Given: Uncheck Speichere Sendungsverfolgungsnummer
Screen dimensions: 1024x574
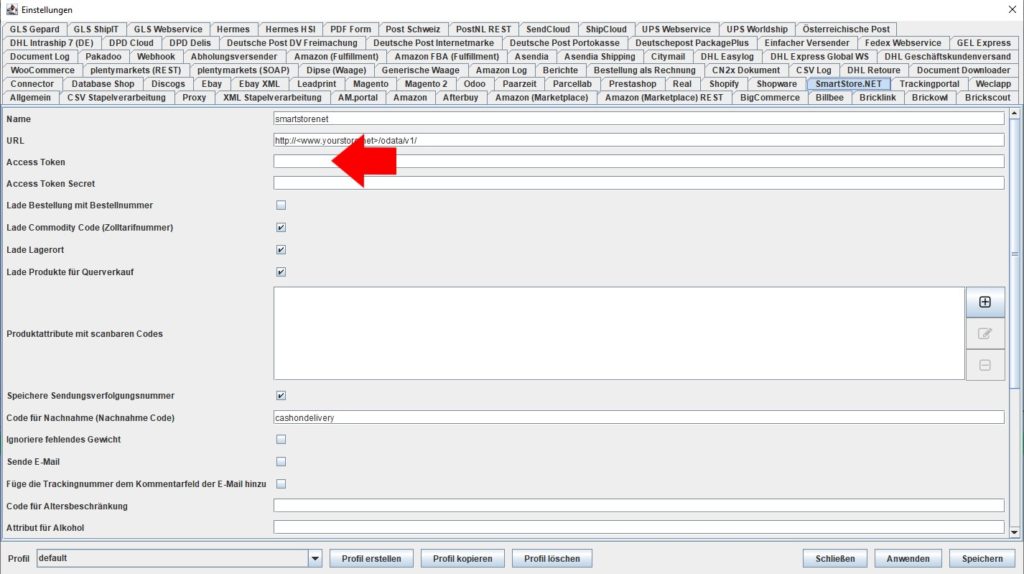Looking at the screenshot, I should [x=281, y=395].
